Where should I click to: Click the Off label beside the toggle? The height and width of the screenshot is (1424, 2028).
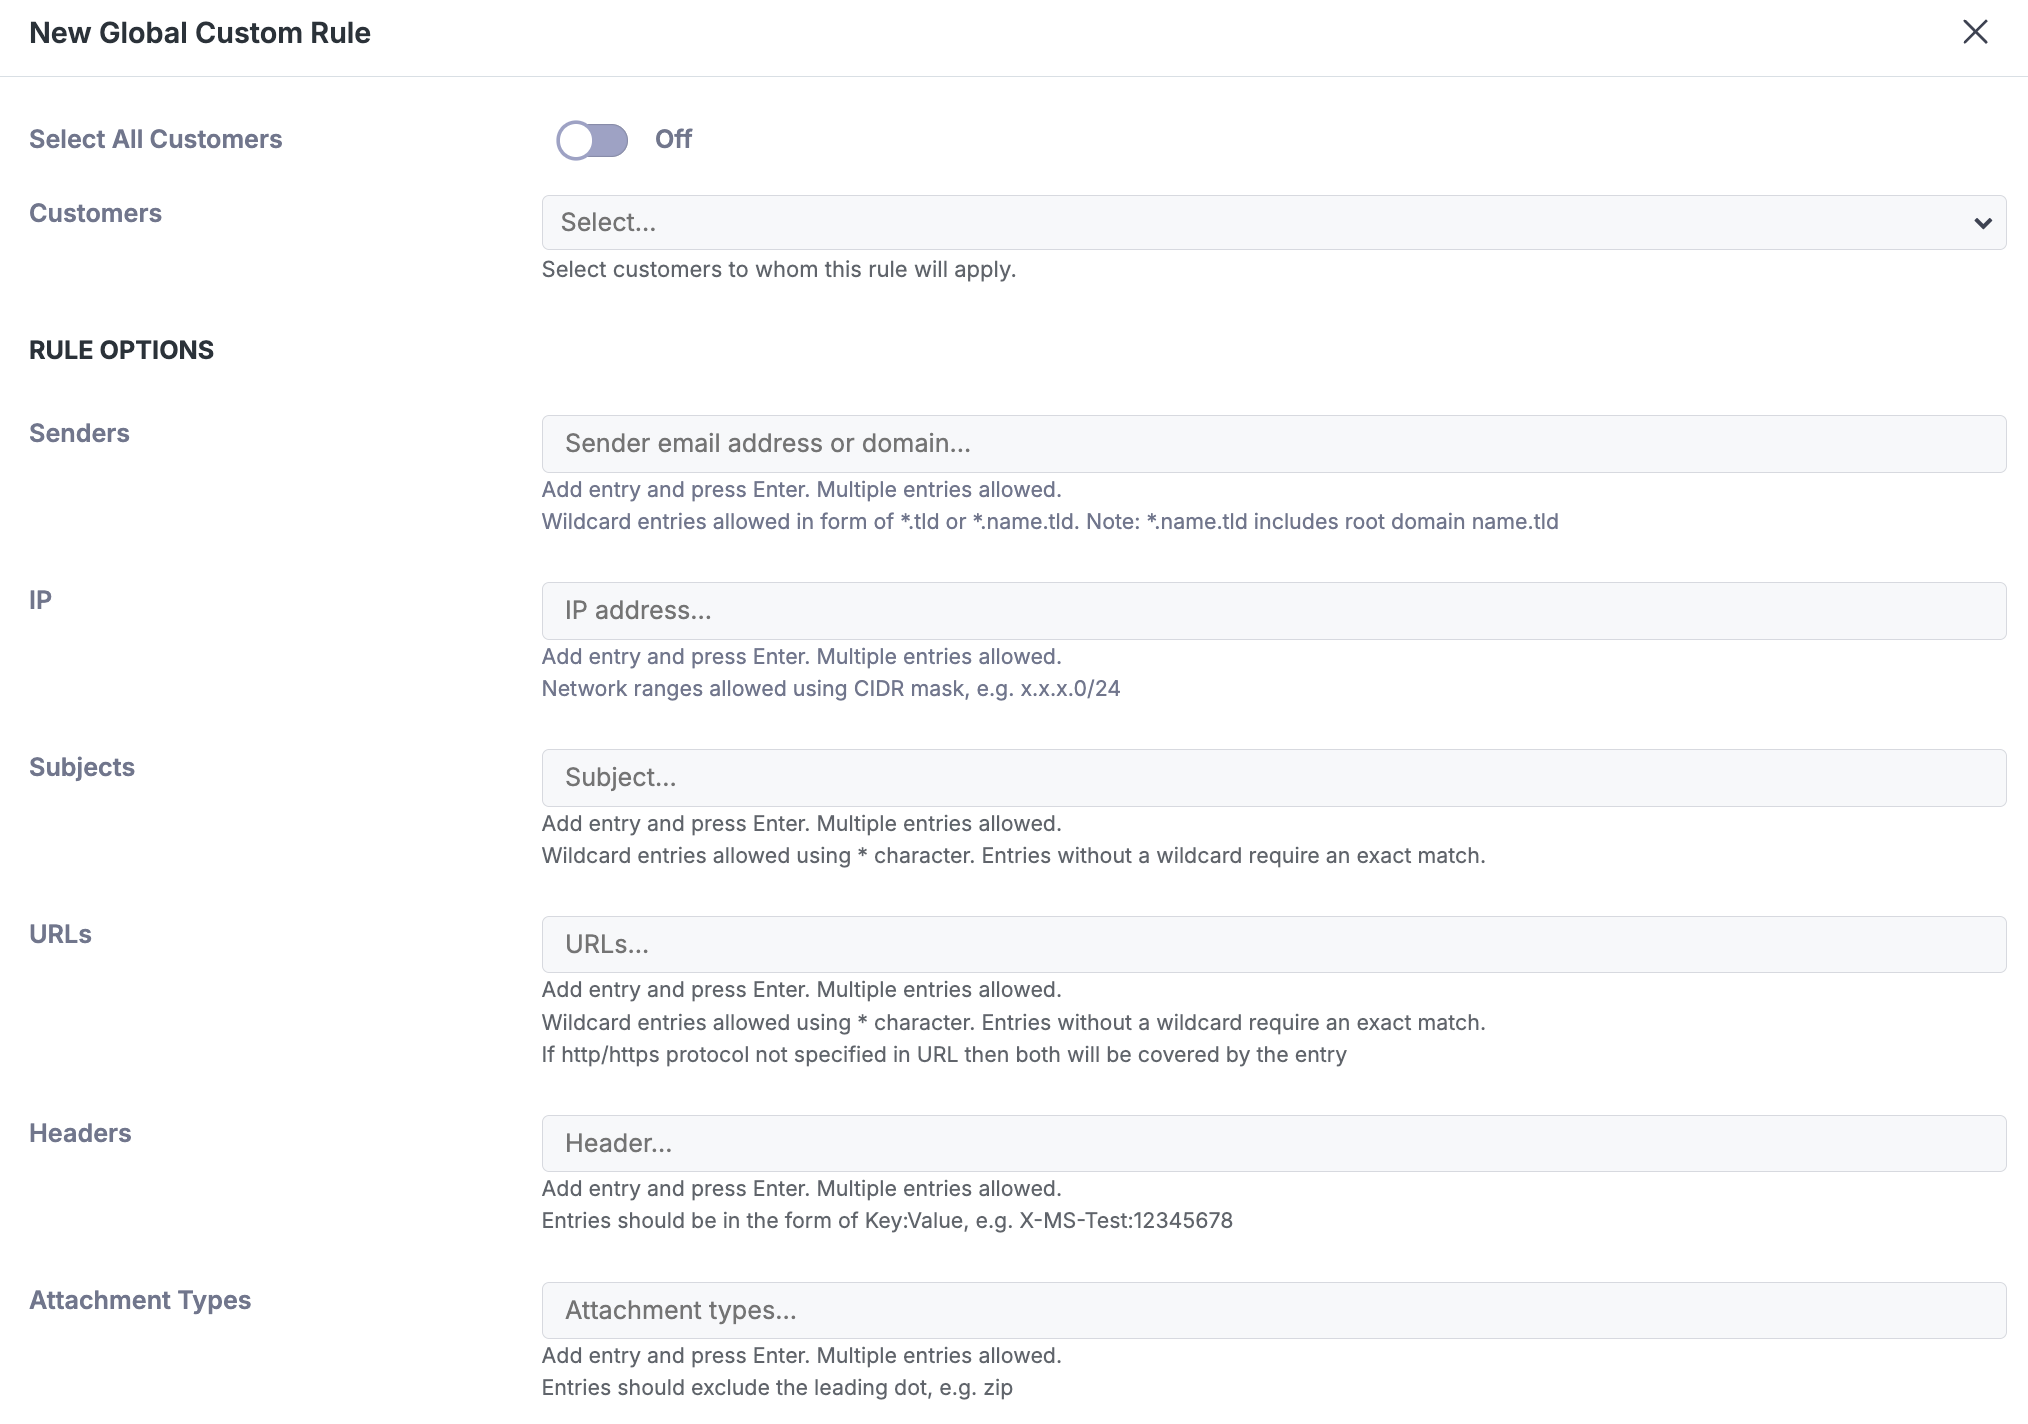tap(673, 139)
